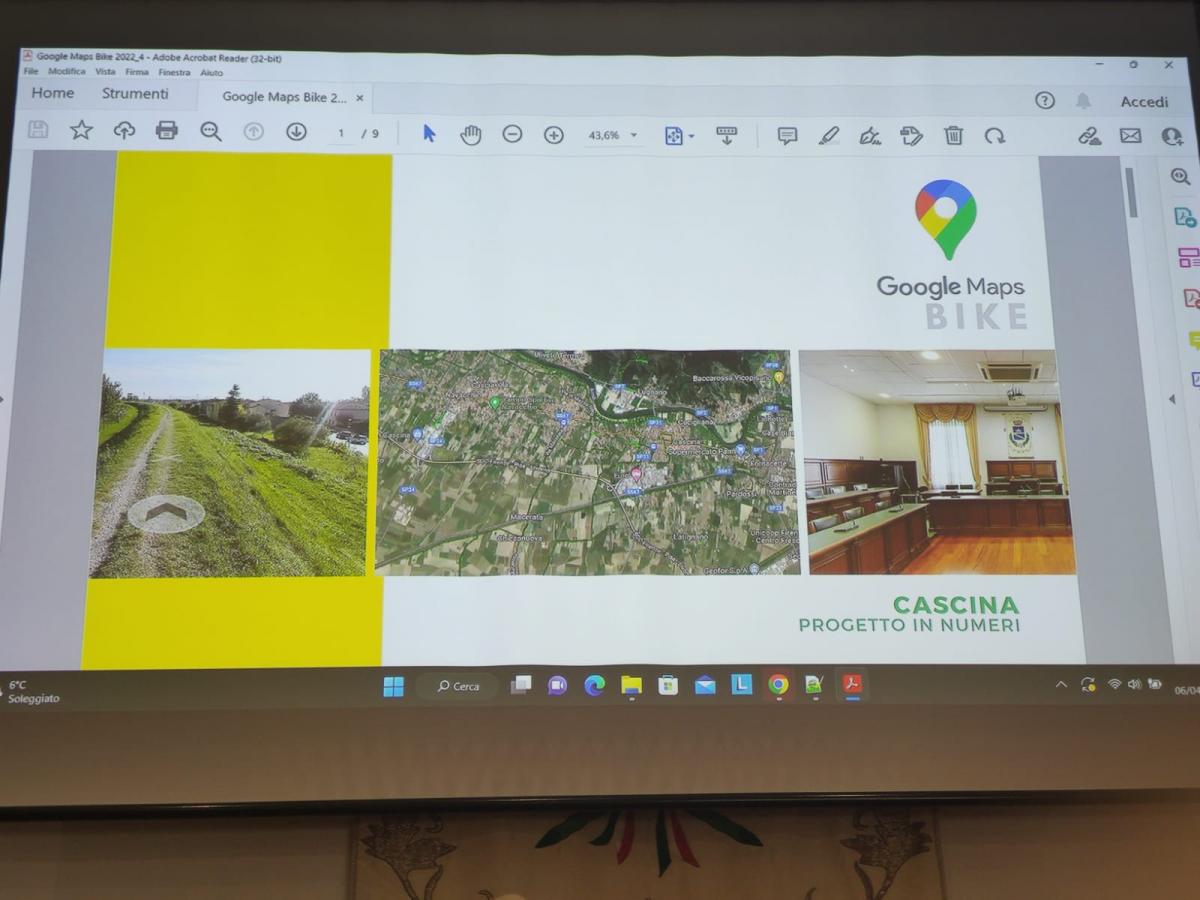This screenshot has height=900, width=1200.
Task: Click the street view forward arrow in photo
Action: coord(166,514)
